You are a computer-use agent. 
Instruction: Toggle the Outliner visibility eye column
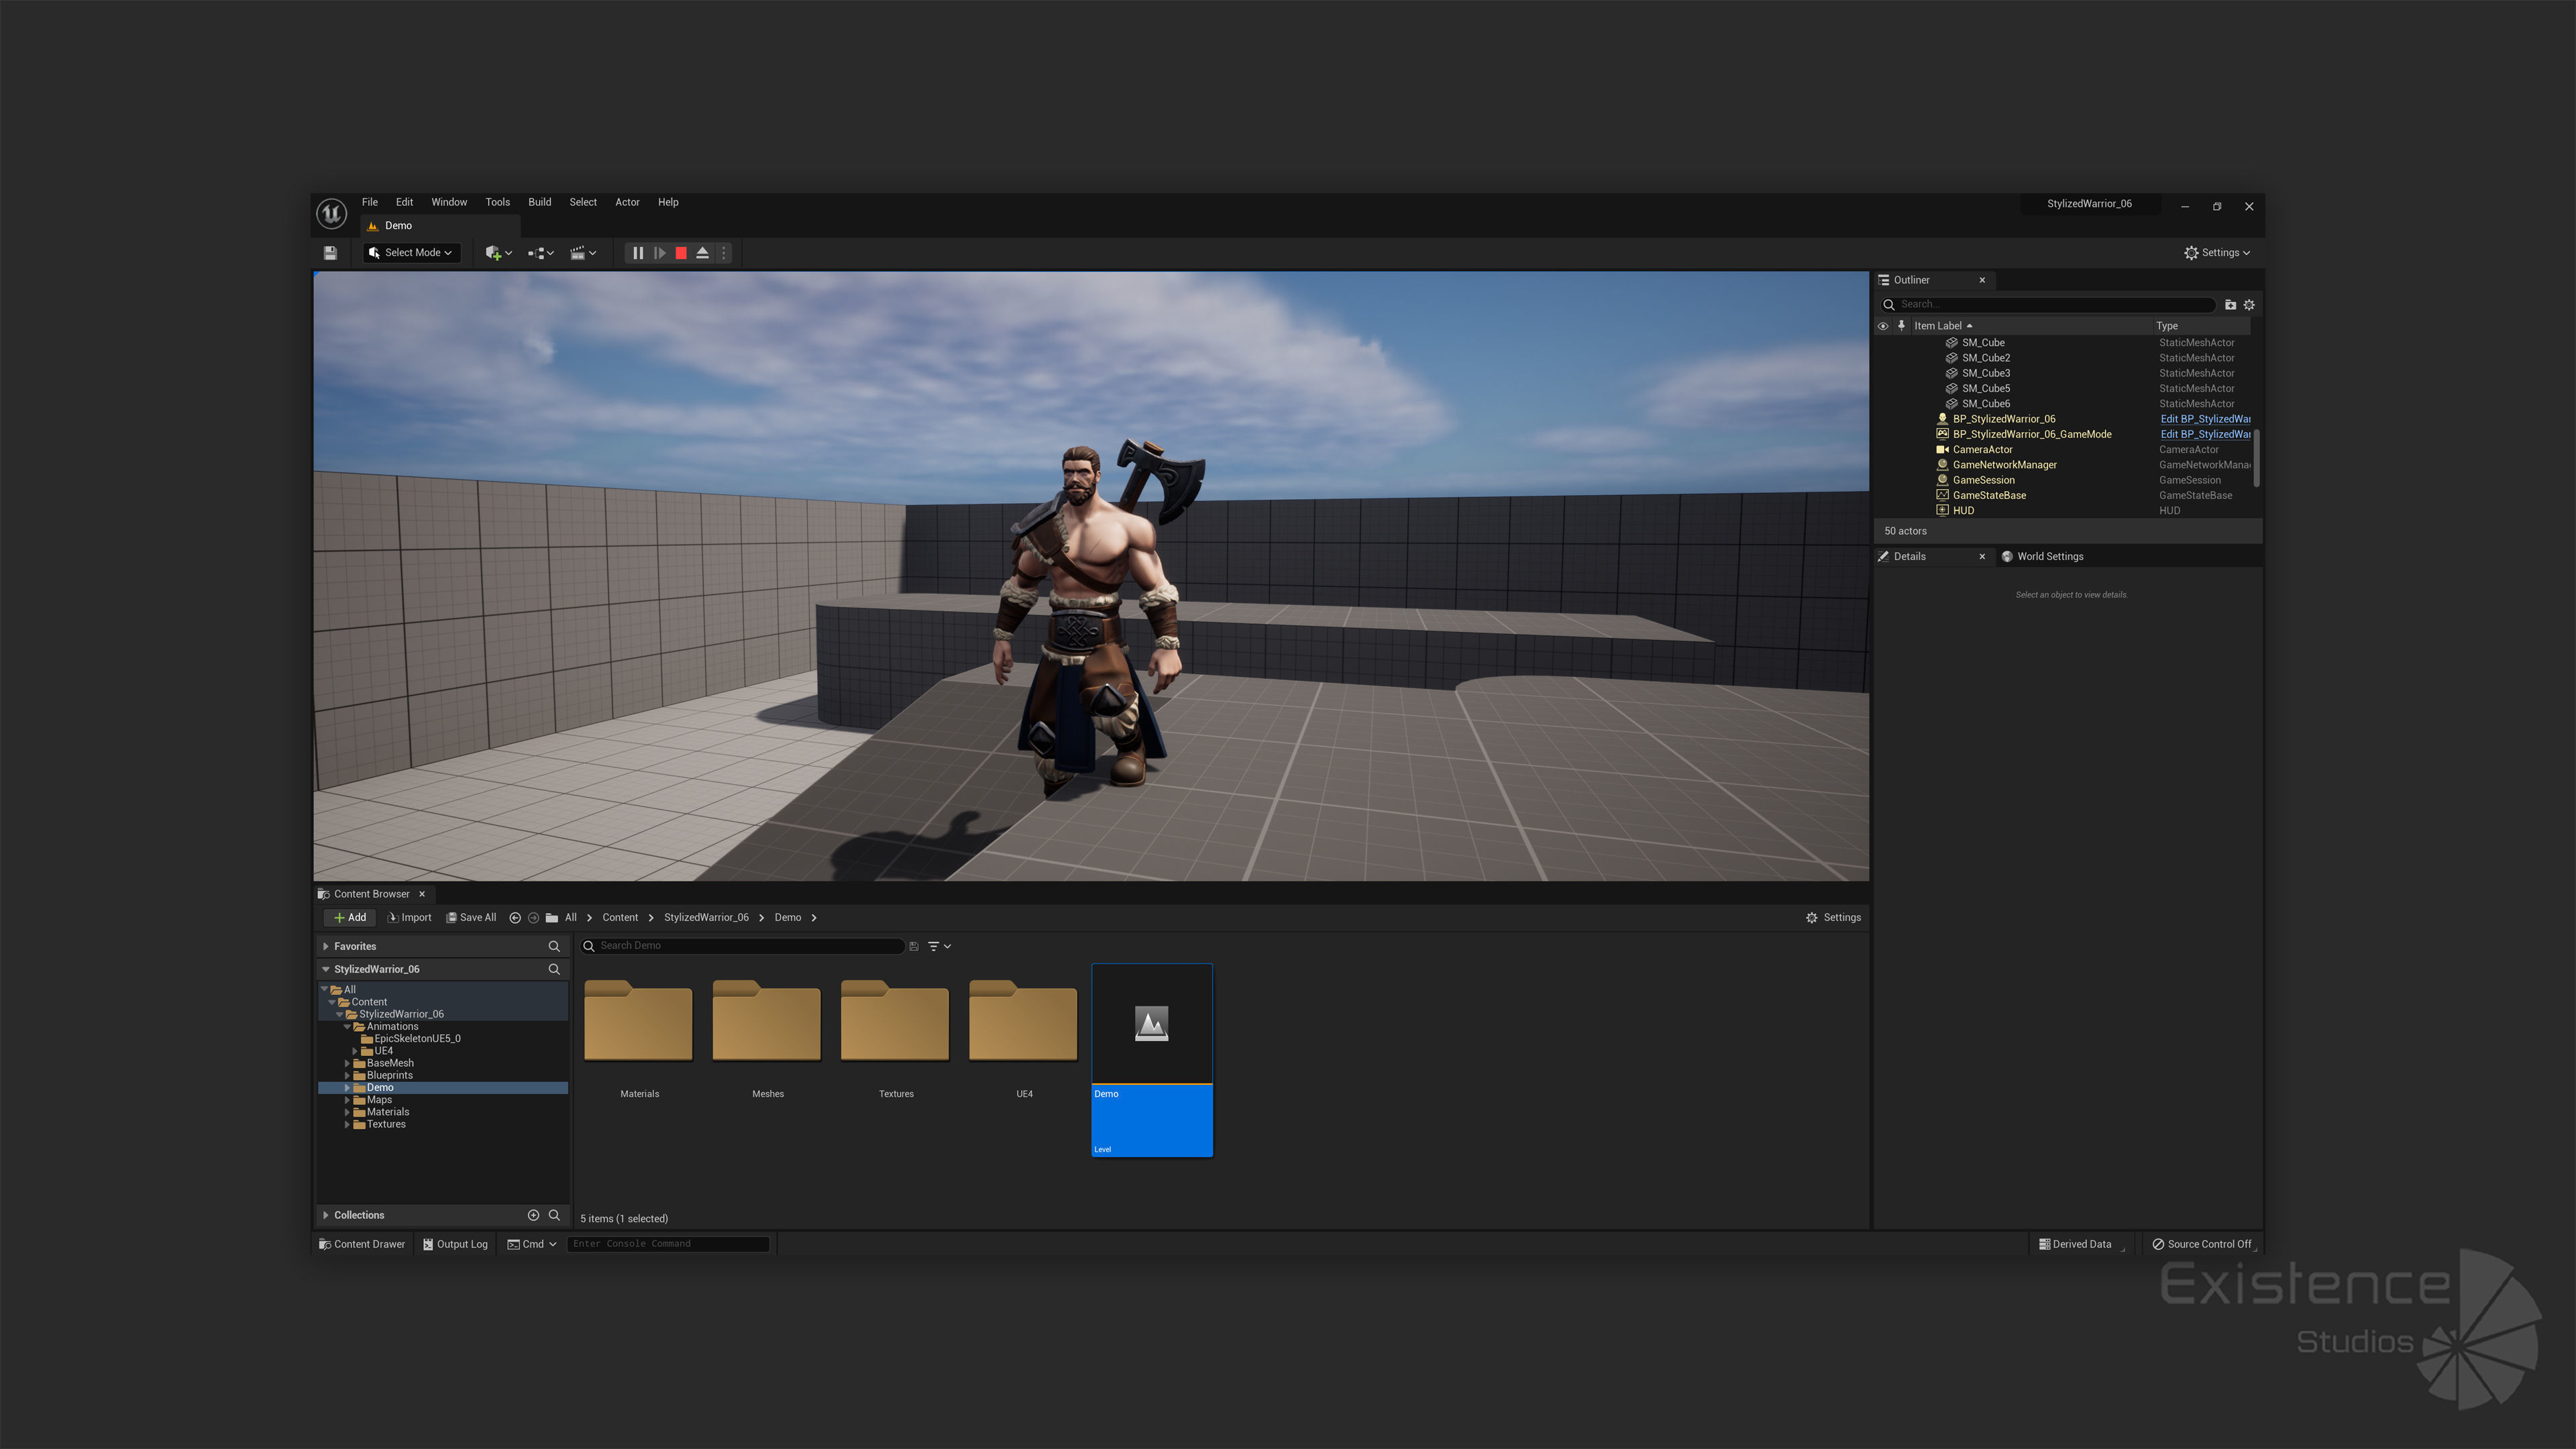(x=1883, y=326)
